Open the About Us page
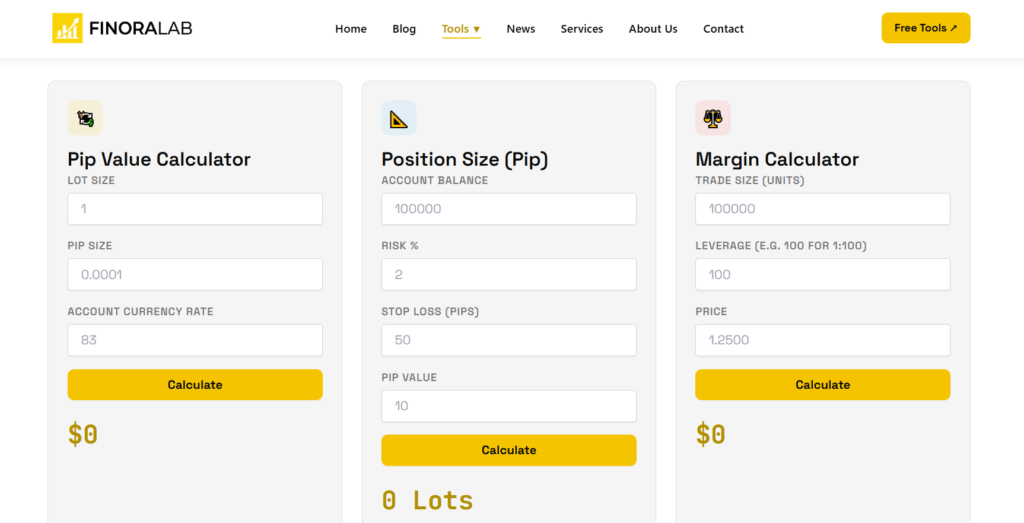Viewport: 1024px width, 523px height. coord(653,29)
